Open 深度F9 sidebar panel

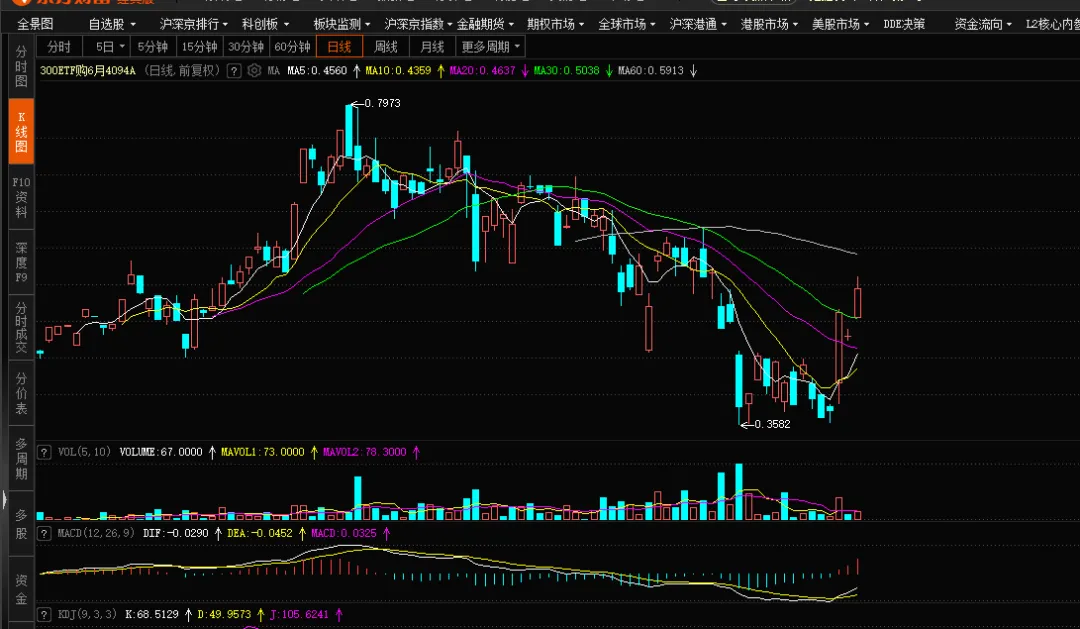click(x=21, y=262)
